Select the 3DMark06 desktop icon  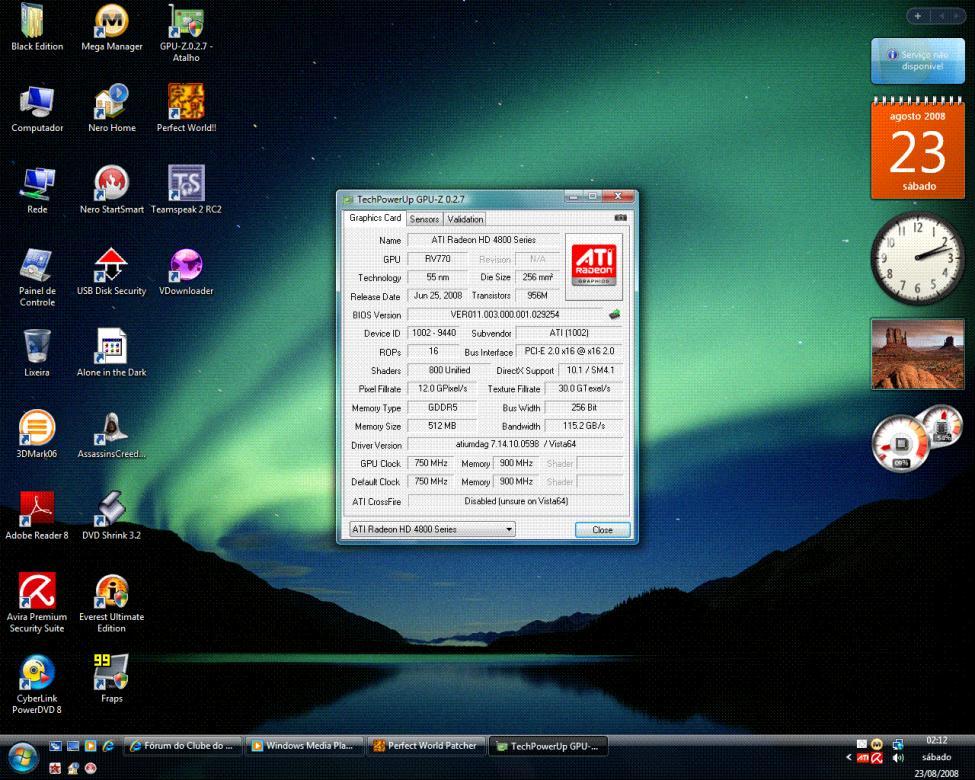coord(37,435)
